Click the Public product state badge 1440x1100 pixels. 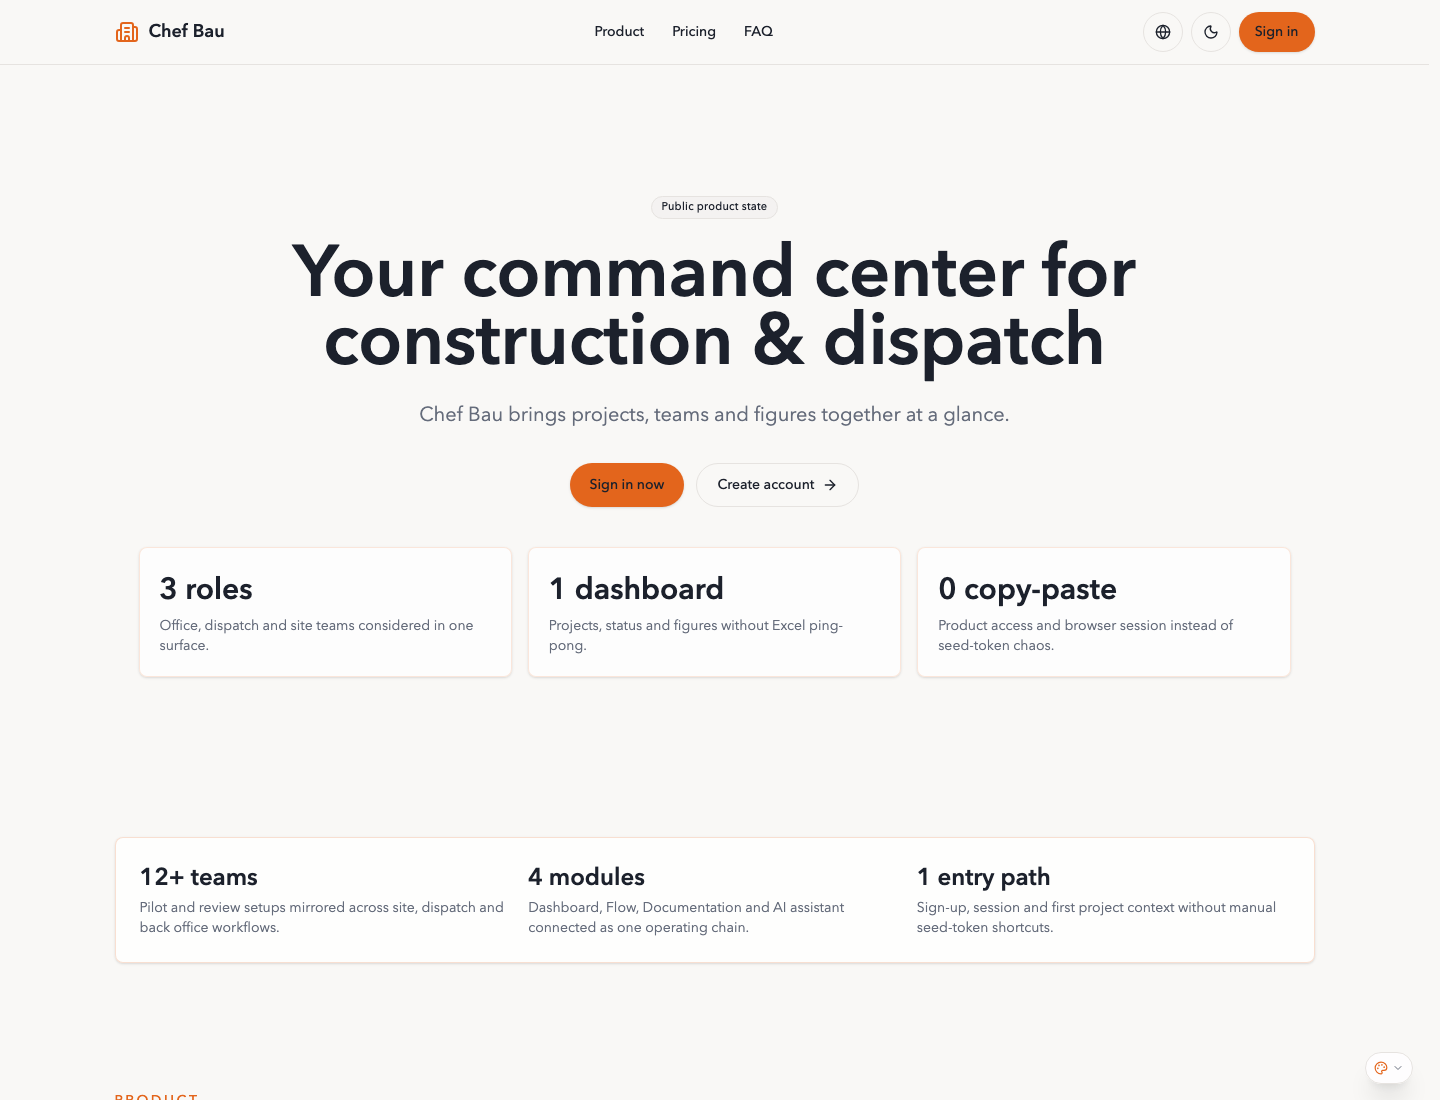pyautogui.click(x=714, y=207)
